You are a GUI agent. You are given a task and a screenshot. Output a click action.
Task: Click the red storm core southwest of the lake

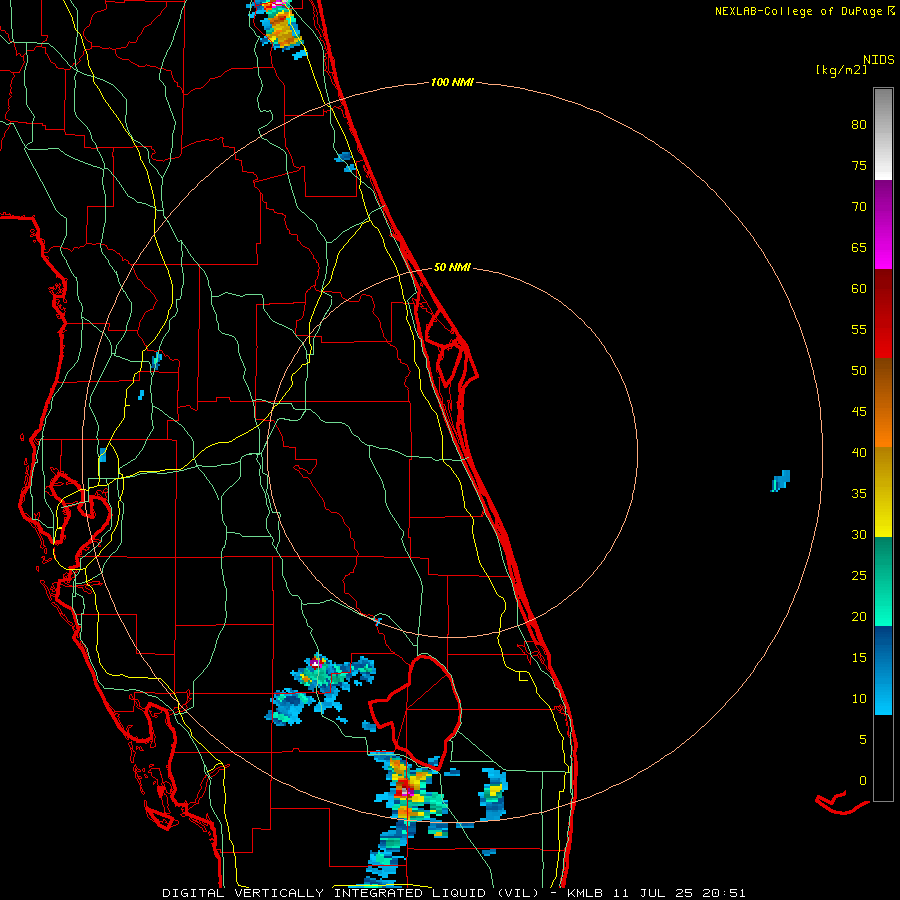(x=405, y=787)
